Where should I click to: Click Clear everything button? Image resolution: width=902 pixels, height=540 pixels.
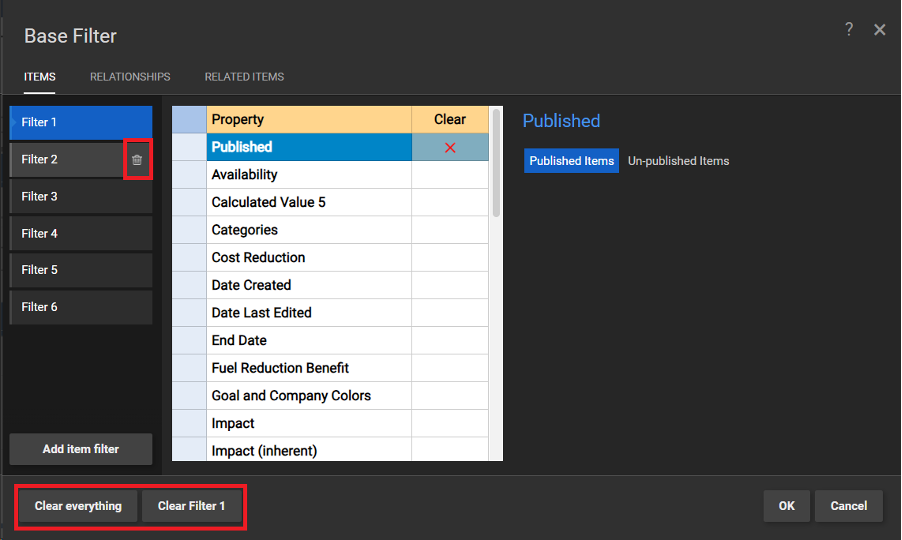78,506
